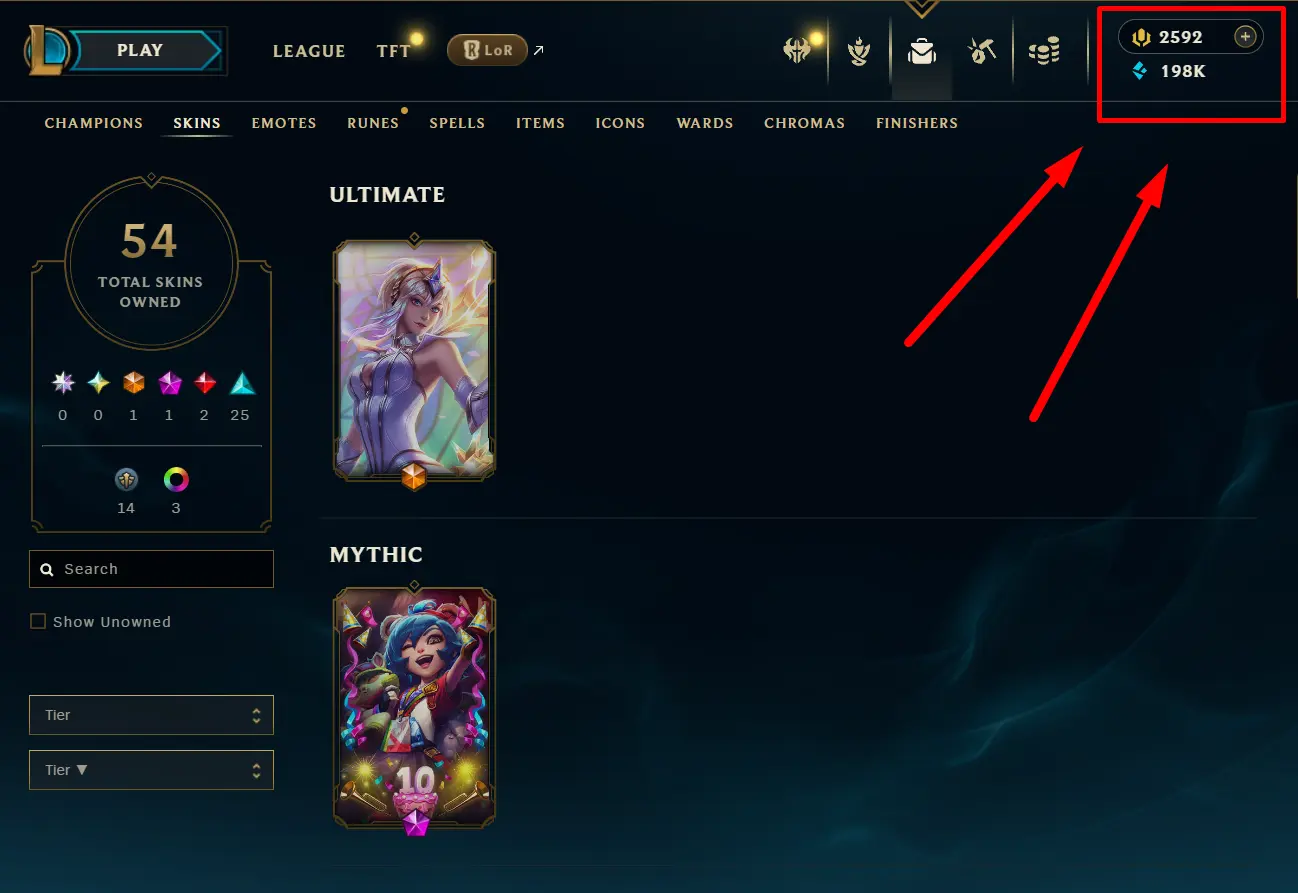The height and width of the screenshot is (893, 1298).
Task: Open the Store coins icon
Action: click(x=1044, y=51)
